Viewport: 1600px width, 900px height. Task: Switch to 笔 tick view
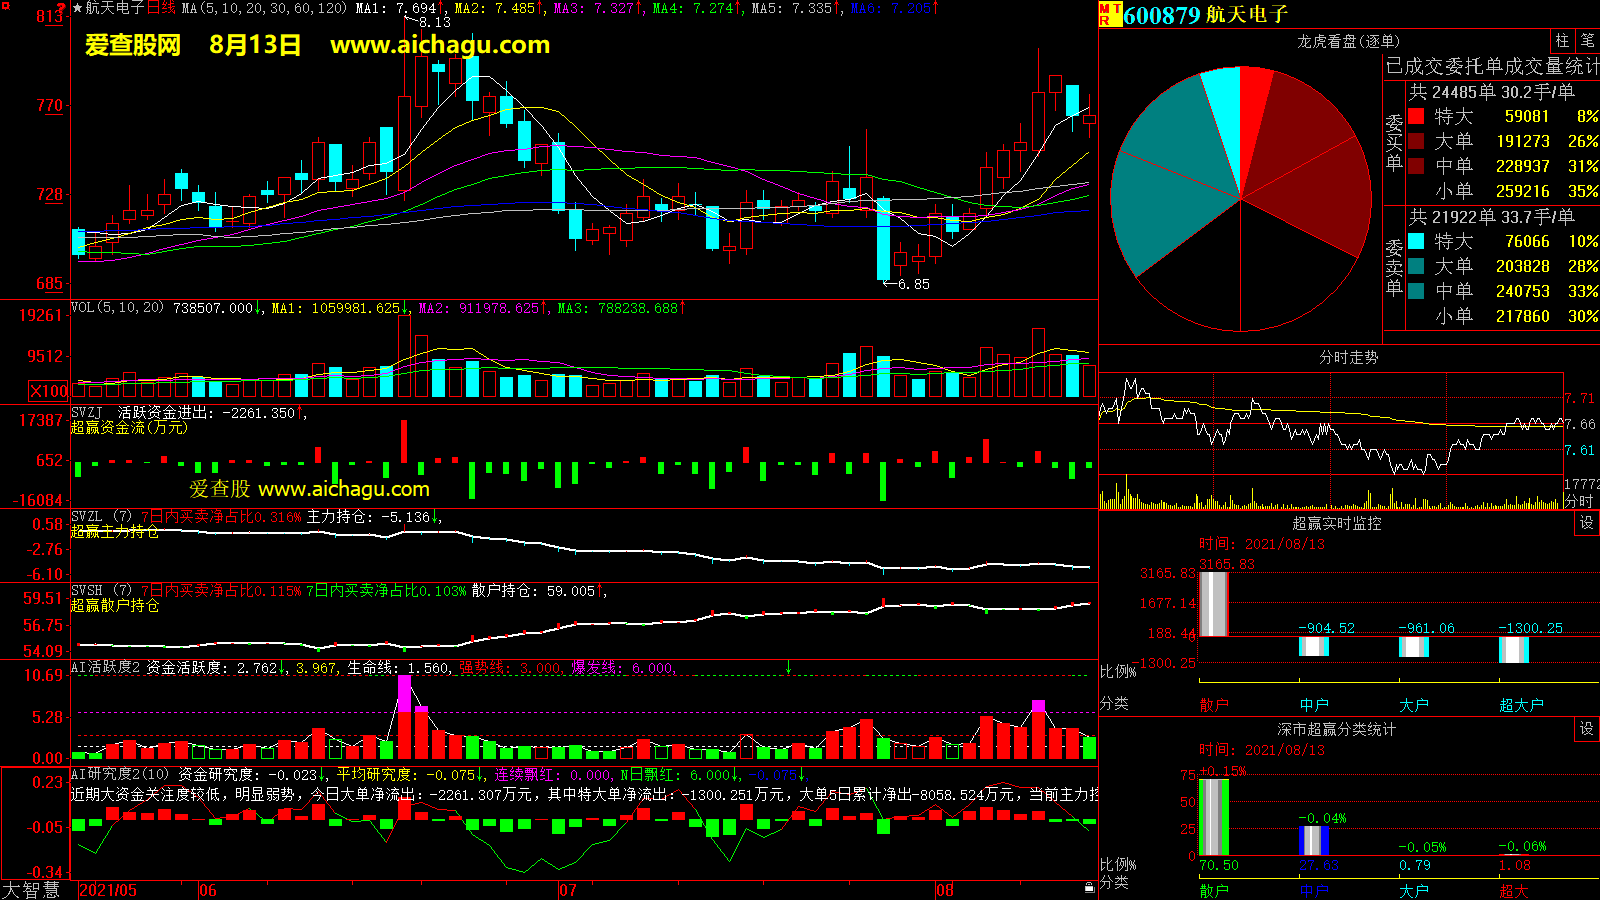(1587, 41)
